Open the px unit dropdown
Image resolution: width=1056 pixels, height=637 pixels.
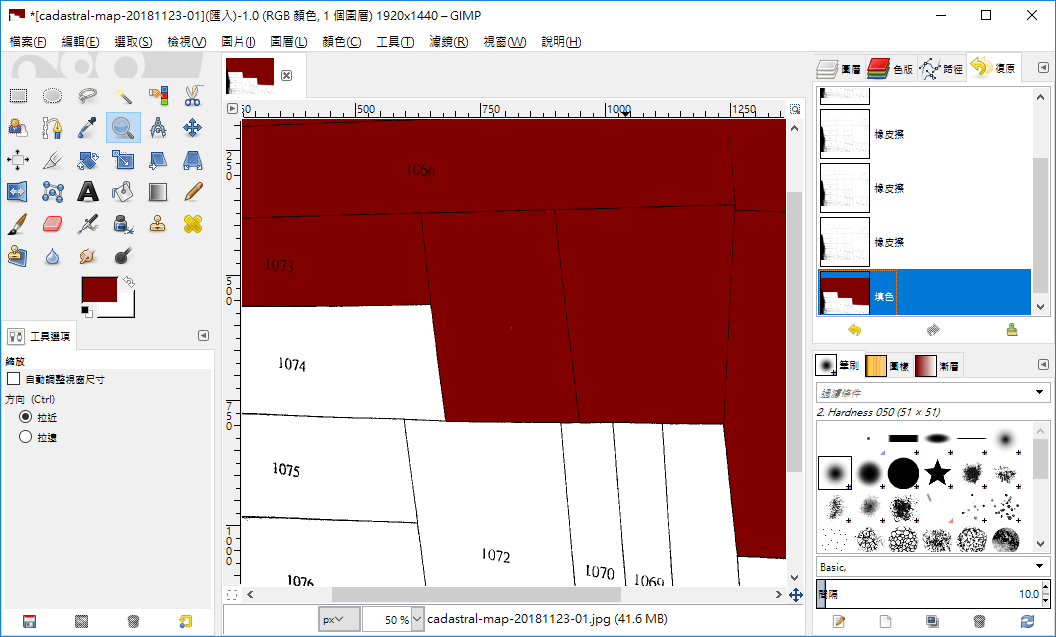pos(340,619)
